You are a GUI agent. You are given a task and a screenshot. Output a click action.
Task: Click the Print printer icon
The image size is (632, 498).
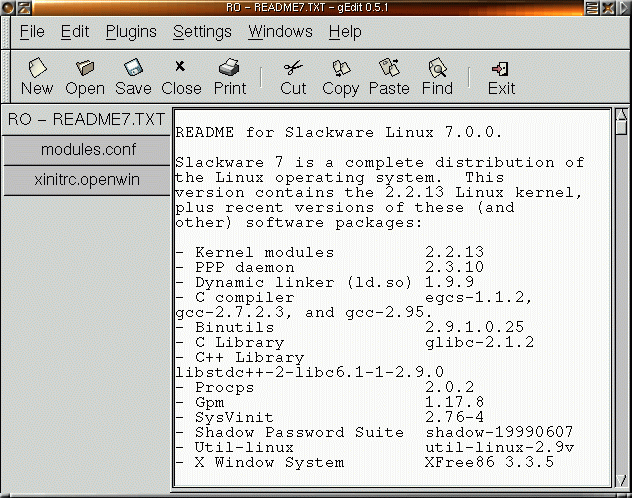pyautogui.click(x=229, y=68)
